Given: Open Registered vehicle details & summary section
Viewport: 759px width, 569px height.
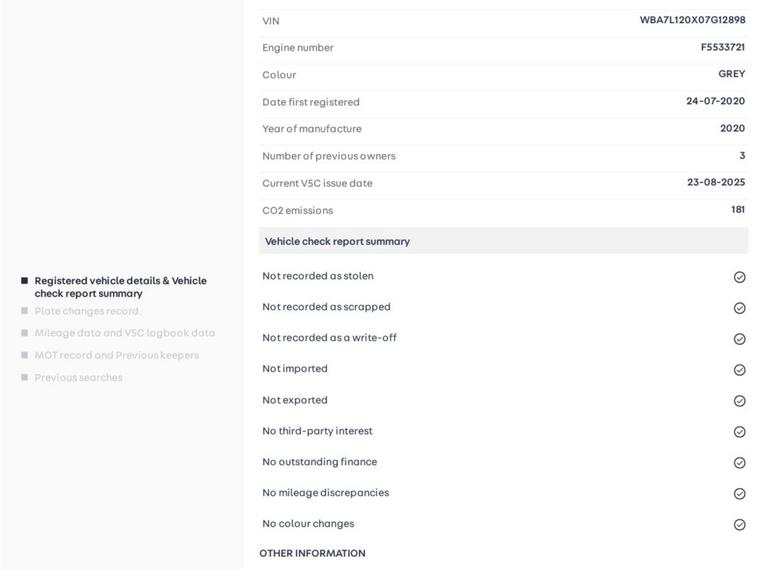Looking at the screenshot, I should pos(120,287).
